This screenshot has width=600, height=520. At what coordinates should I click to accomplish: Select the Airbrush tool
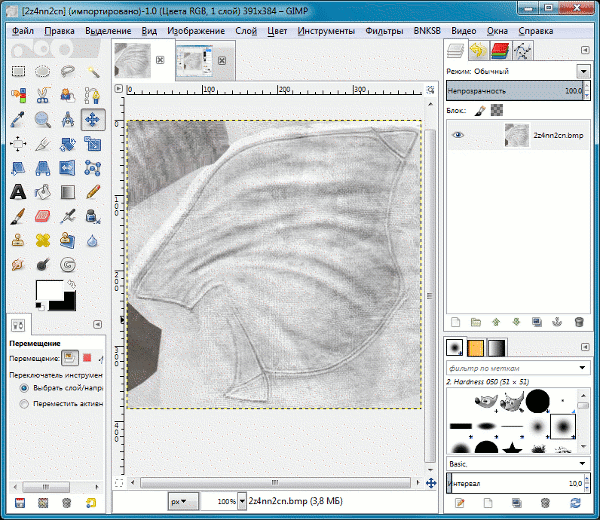point(68,217)
